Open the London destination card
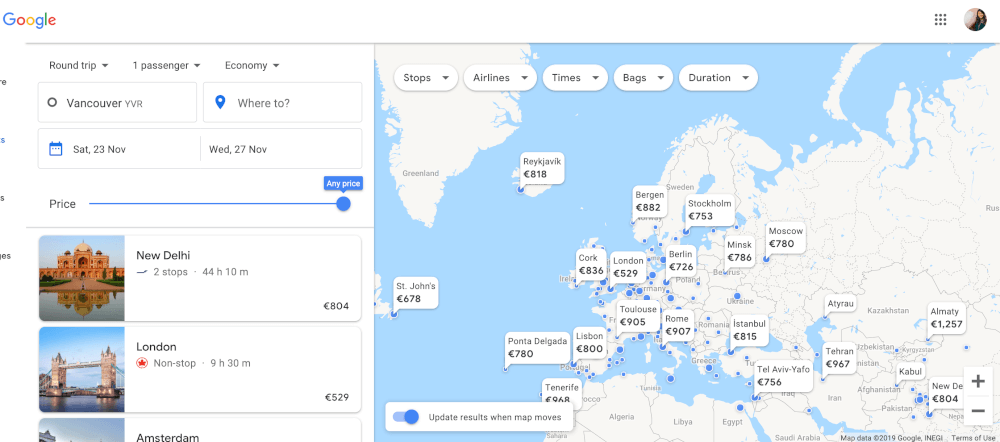 pos(200,369)
